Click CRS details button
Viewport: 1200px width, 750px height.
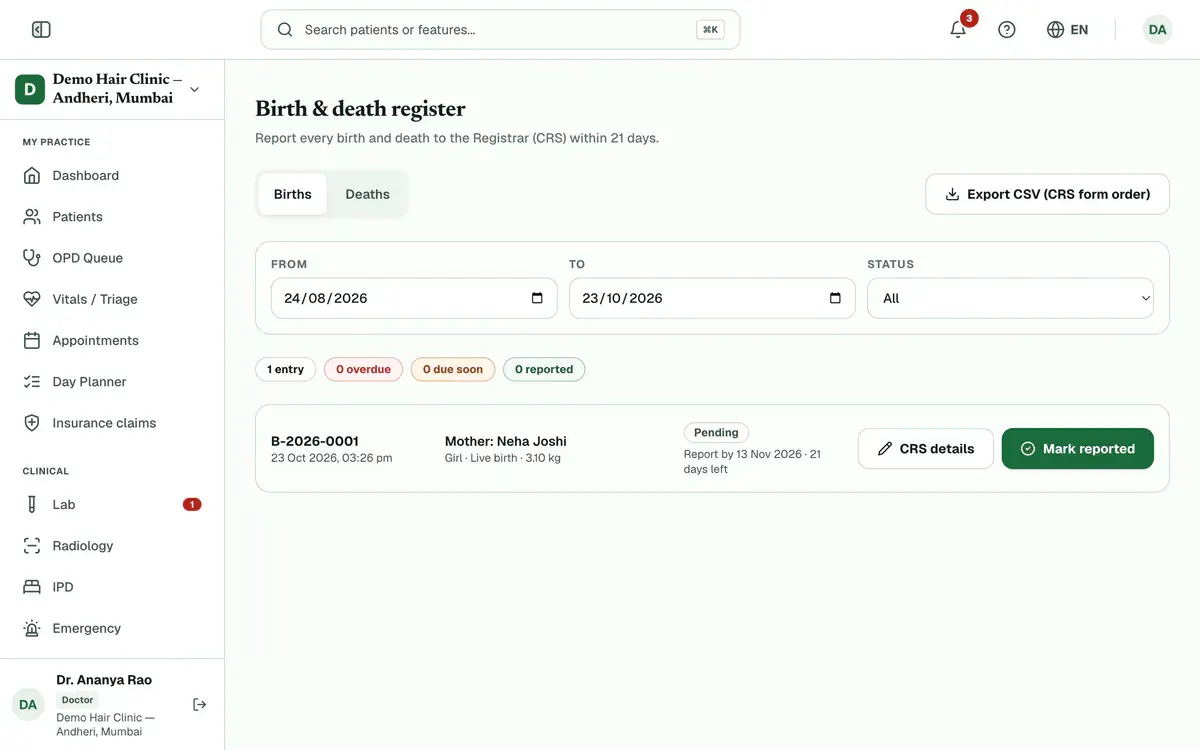[925, 449]
